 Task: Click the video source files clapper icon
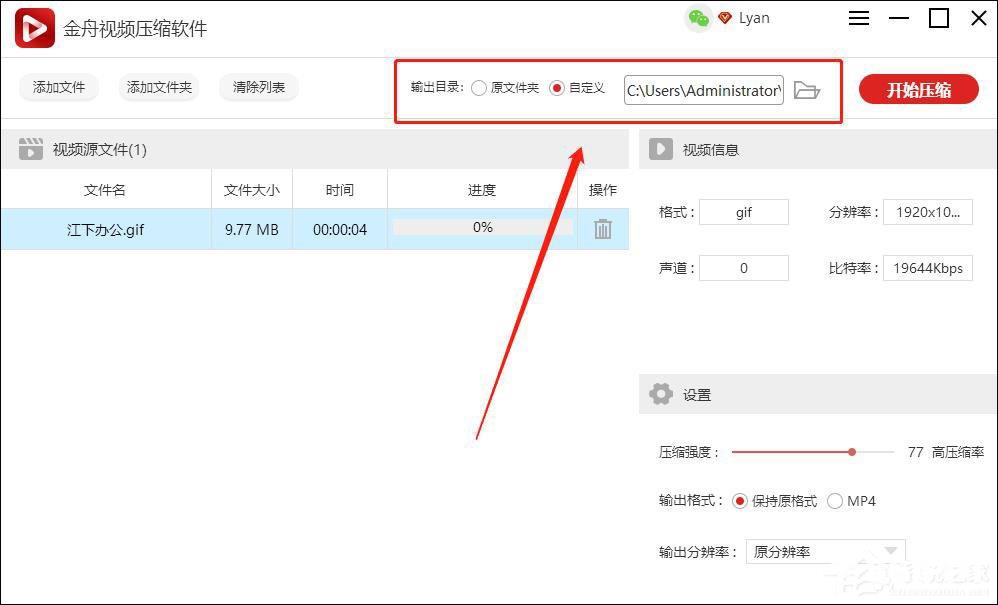[31, 149]
